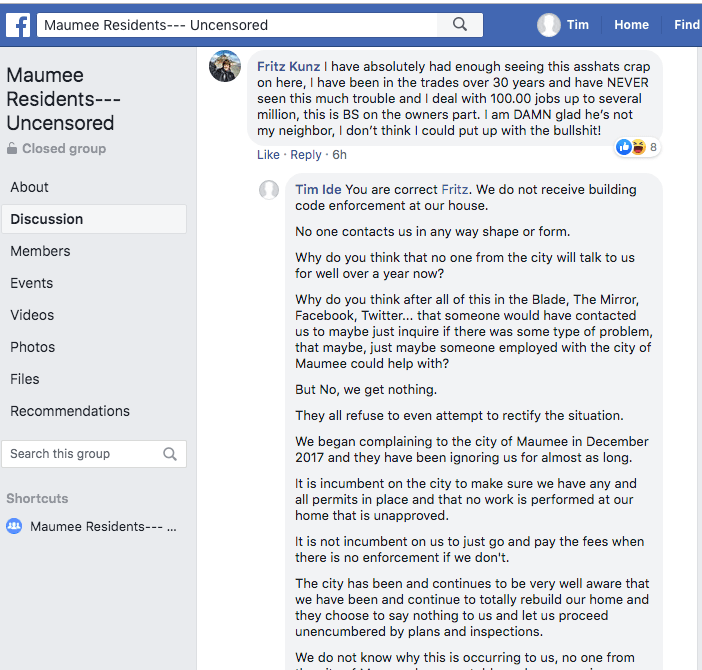This screenshot has height=670, width=702.
Task: Click the reaction icons on Fritz's comment
Action: pyautogui.click(x=631, y=147)
